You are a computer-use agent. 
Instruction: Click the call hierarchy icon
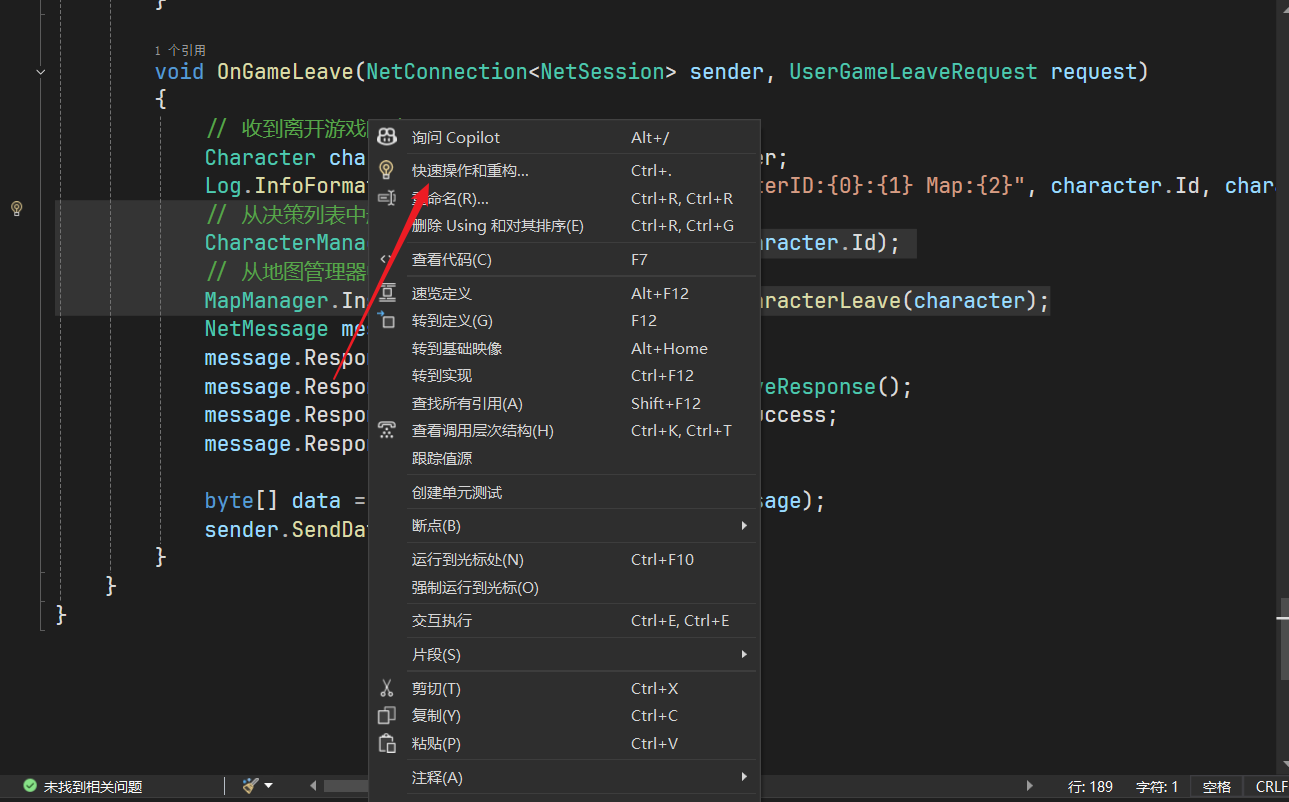click(387, 431)
